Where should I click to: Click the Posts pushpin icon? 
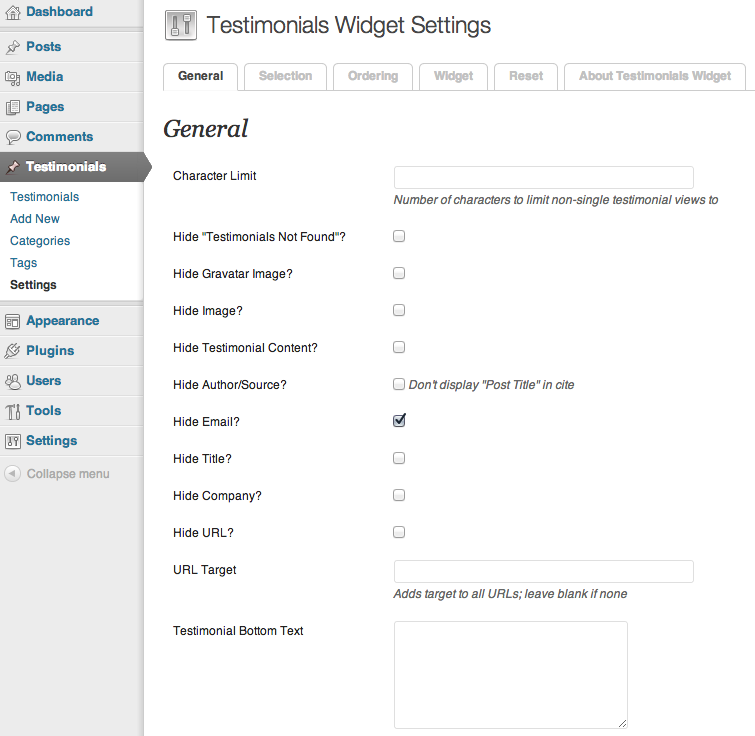(13, 47)
